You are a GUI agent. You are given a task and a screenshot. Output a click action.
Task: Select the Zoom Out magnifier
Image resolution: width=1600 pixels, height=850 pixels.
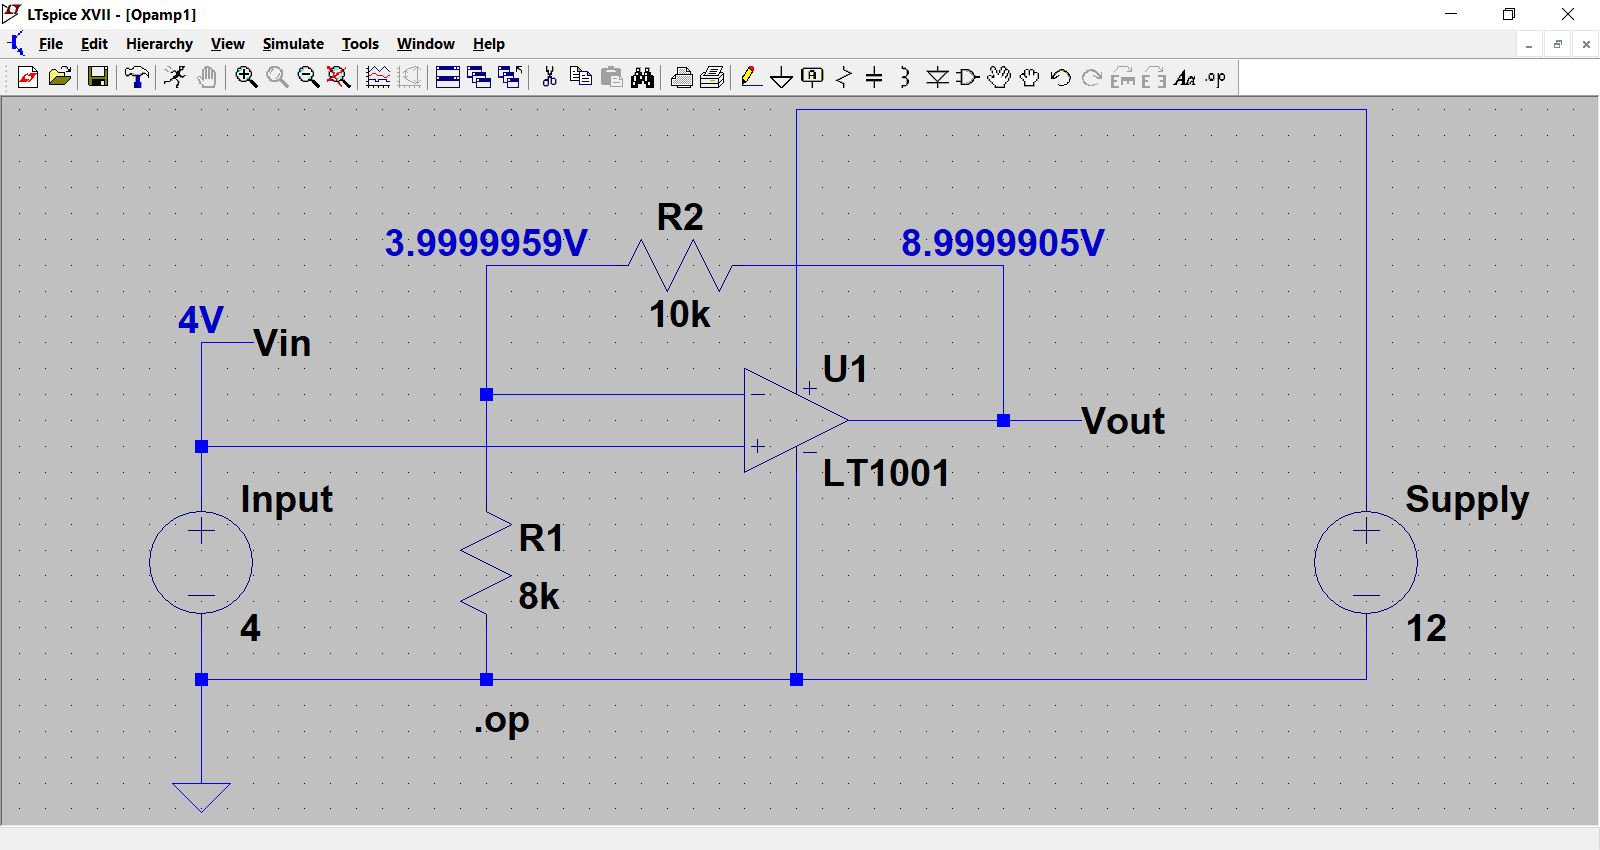click(x=308, y=77)
